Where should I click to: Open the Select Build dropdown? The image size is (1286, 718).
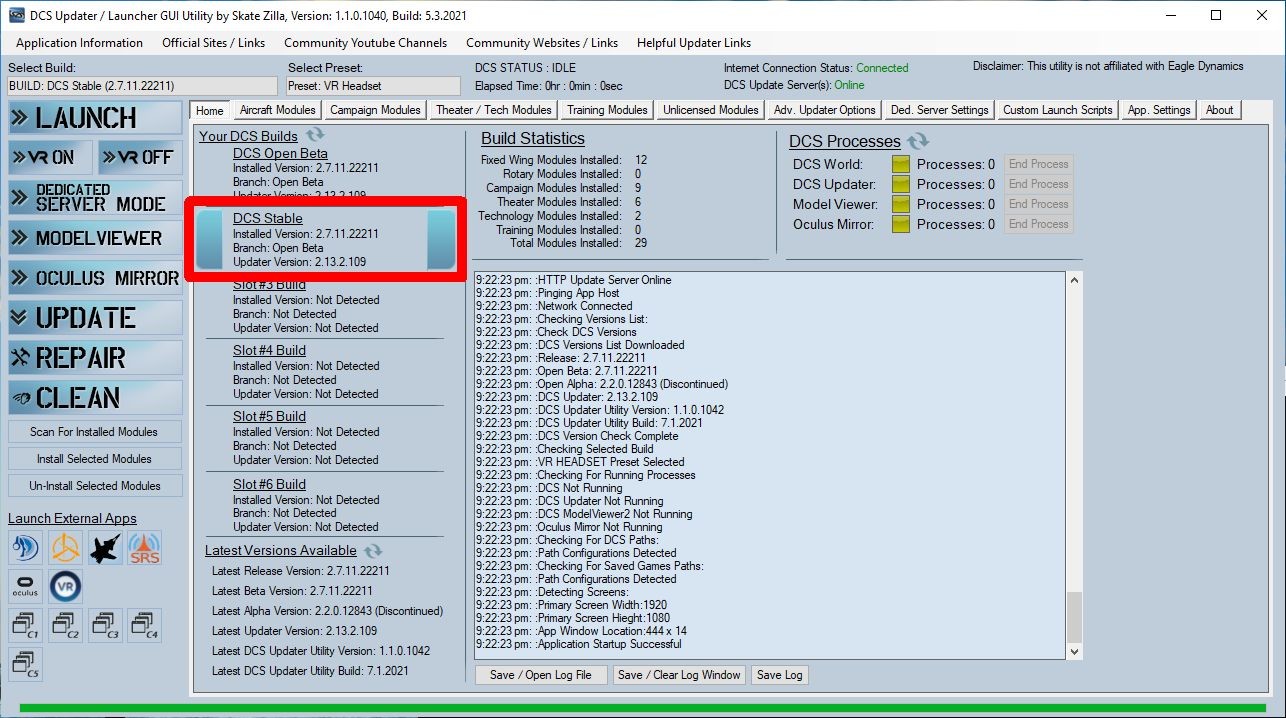(x=141, y=86)
